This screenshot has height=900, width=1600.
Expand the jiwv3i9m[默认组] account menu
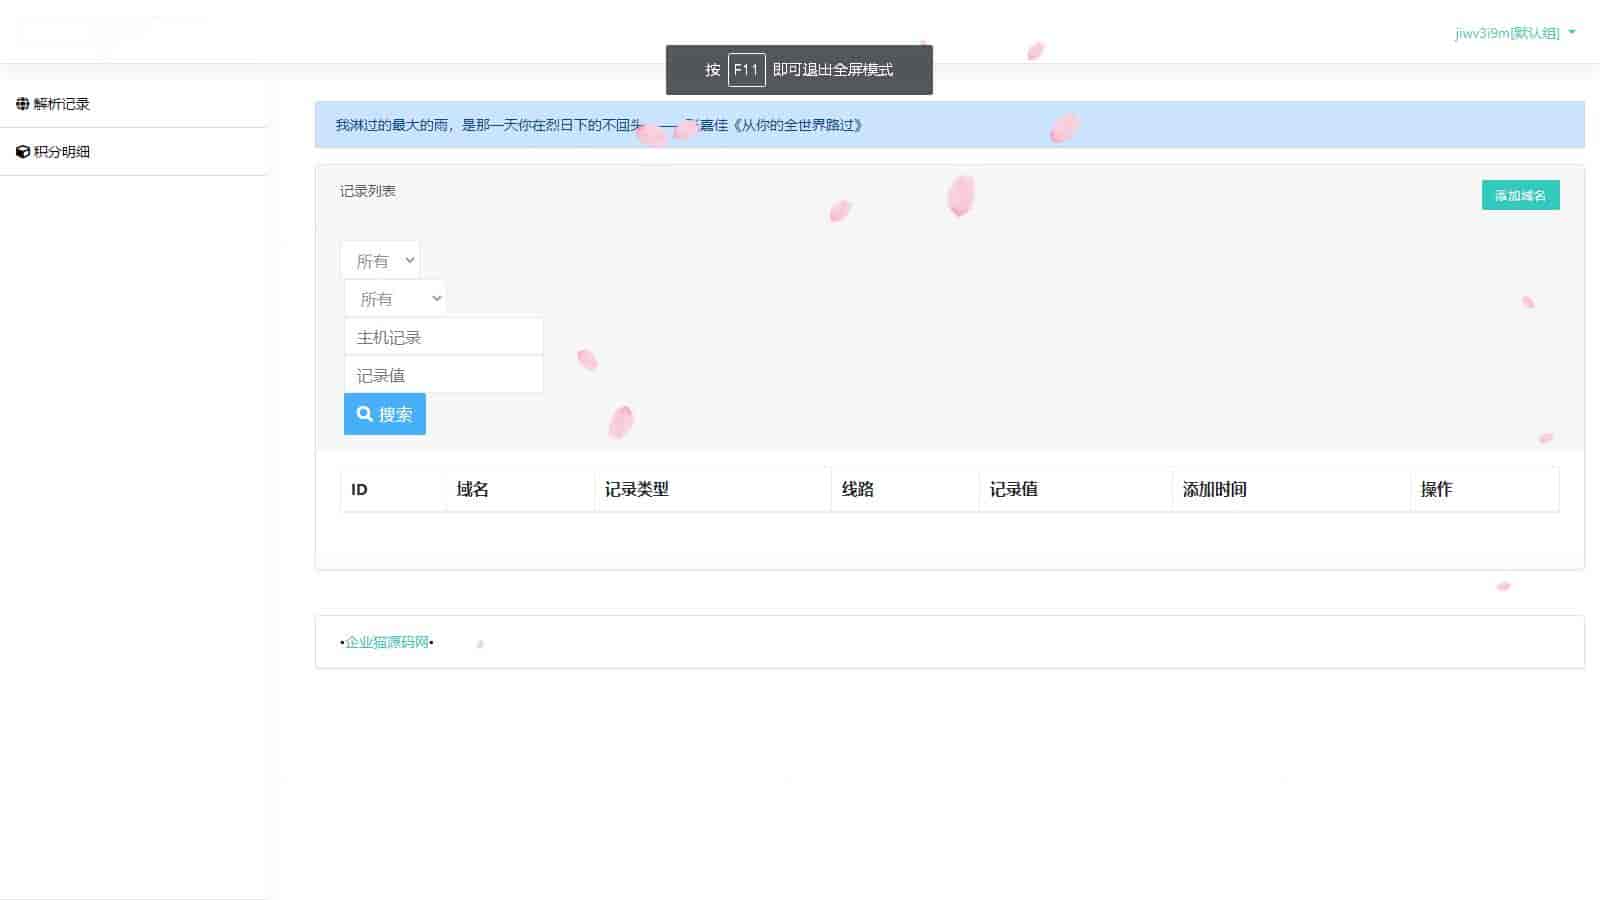(x=1507, y=33)
